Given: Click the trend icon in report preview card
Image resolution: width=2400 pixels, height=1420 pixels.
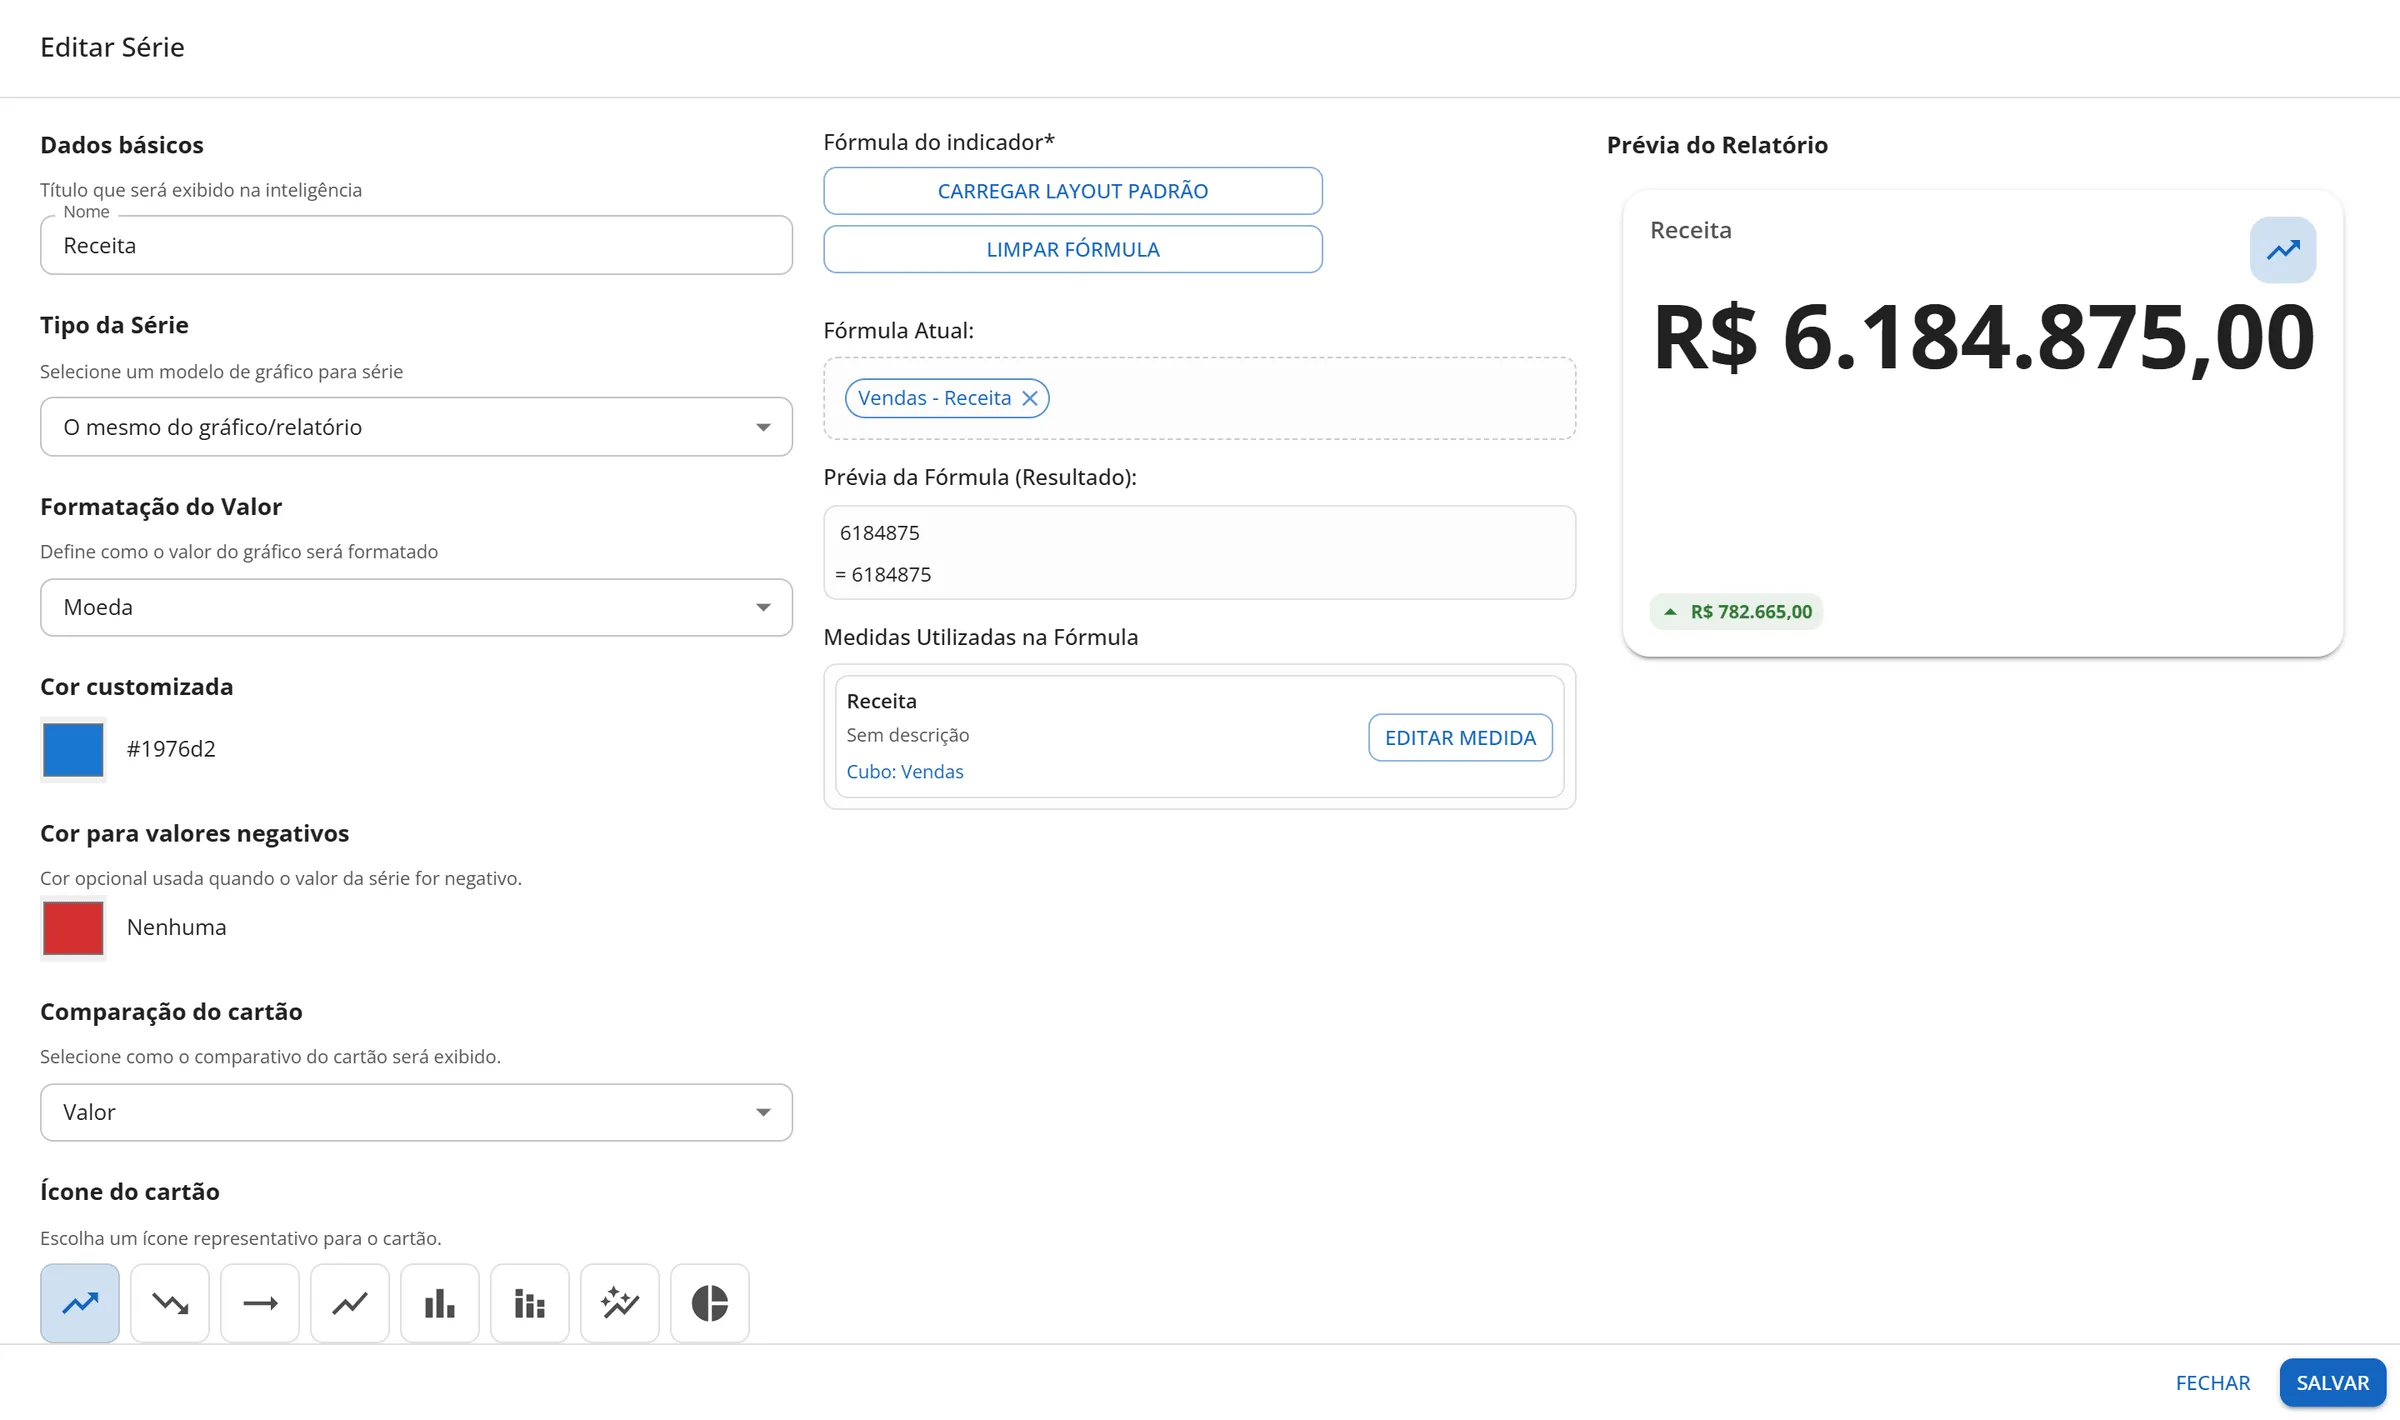Looking at the screenshot, I should pos(2283,250).
